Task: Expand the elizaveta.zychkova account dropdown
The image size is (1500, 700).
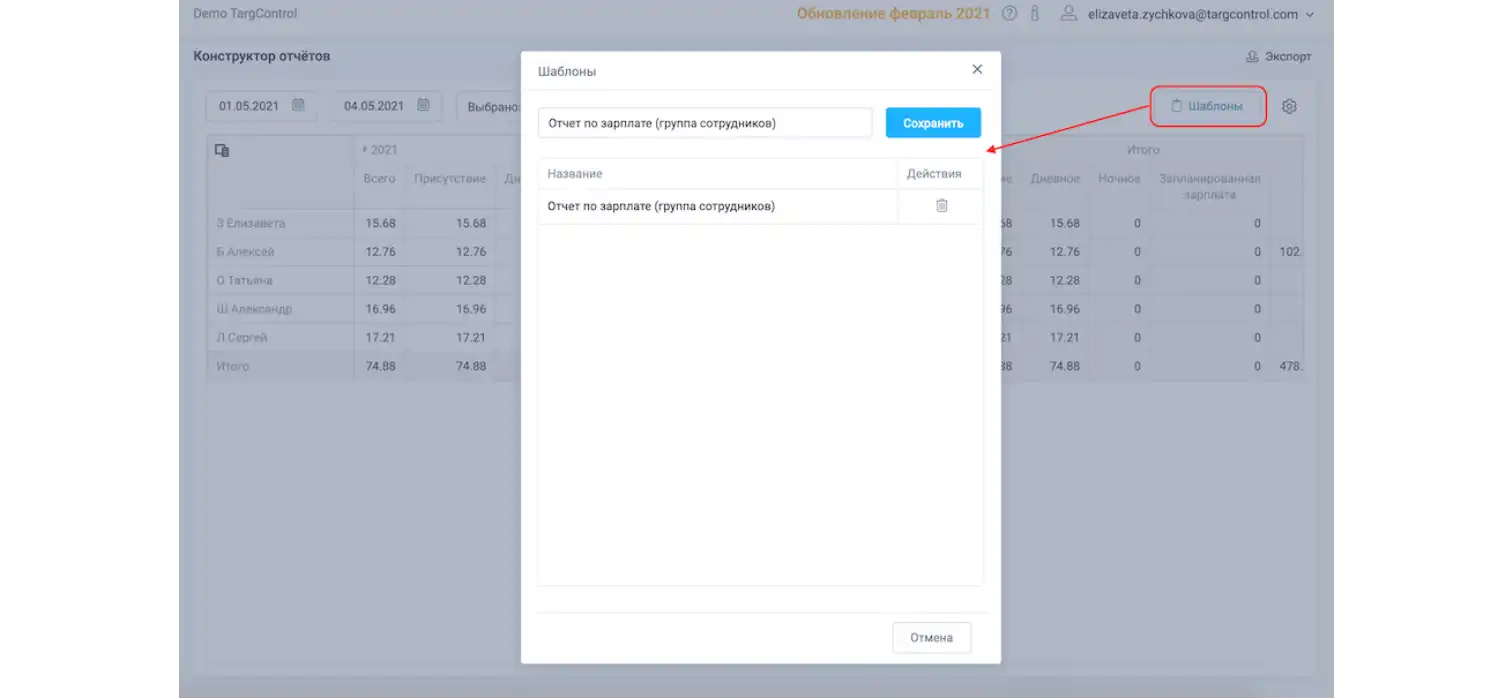Action: pyautogui.click(x=1310, y=15)
